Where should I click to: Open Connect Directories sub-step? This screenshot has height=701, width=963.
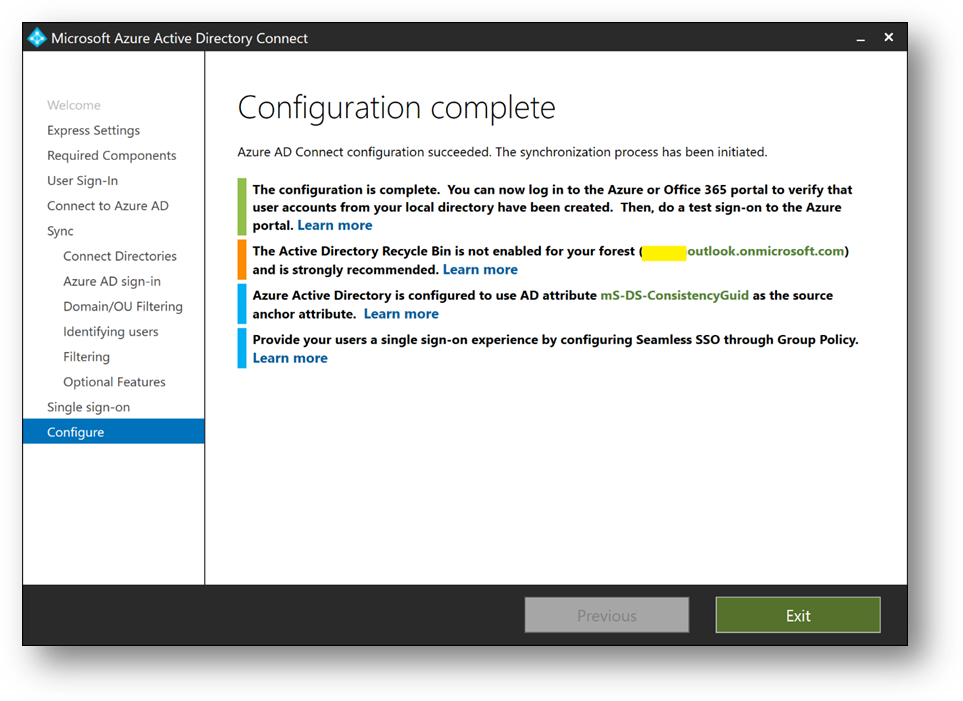[x=120, y=256]
